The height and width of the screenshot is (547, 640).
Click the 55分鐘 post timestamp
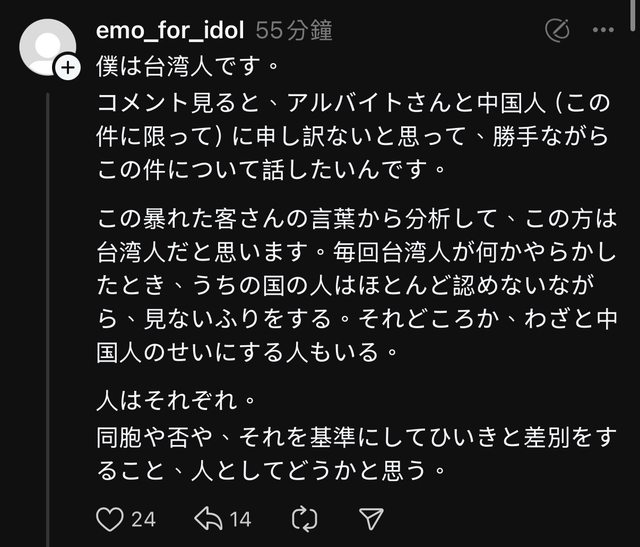click(x=293, y=31)
